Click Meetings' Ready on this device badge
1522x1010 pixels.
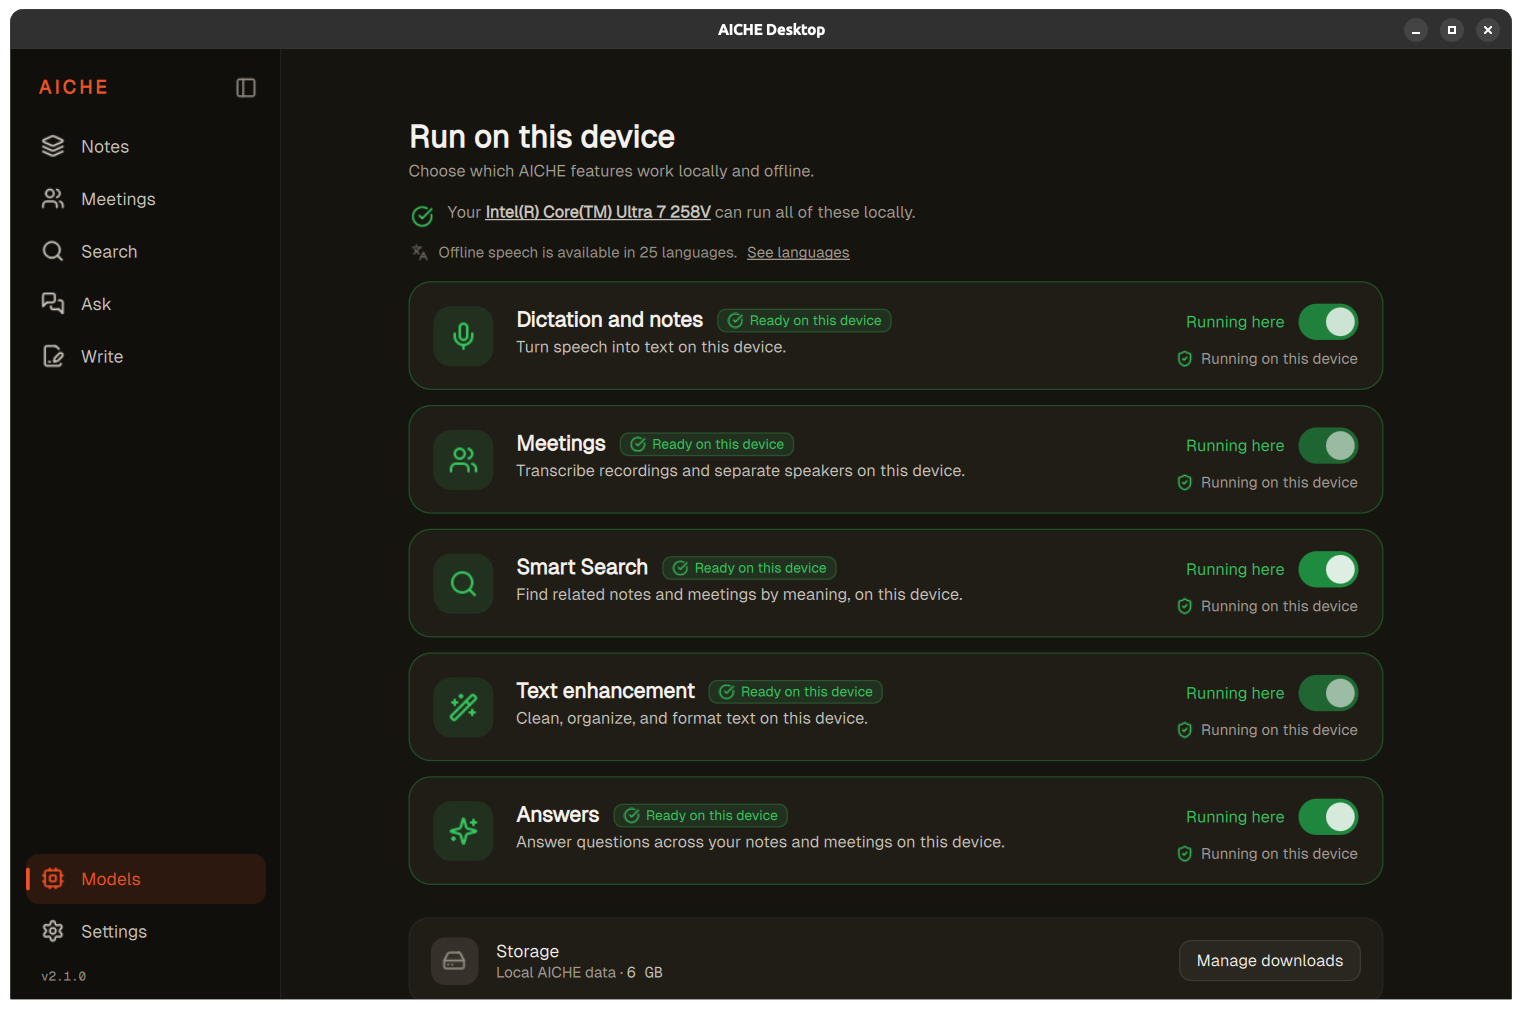(707, 444)
